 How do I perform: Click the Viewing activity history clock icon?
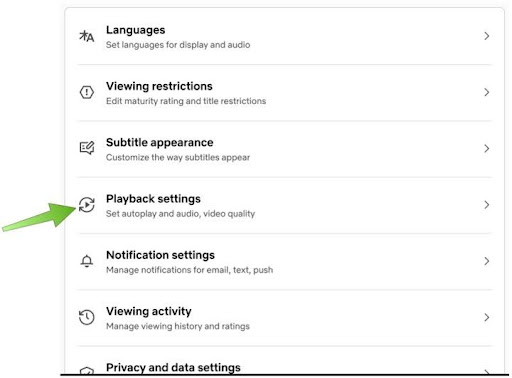tap(87, 317)
